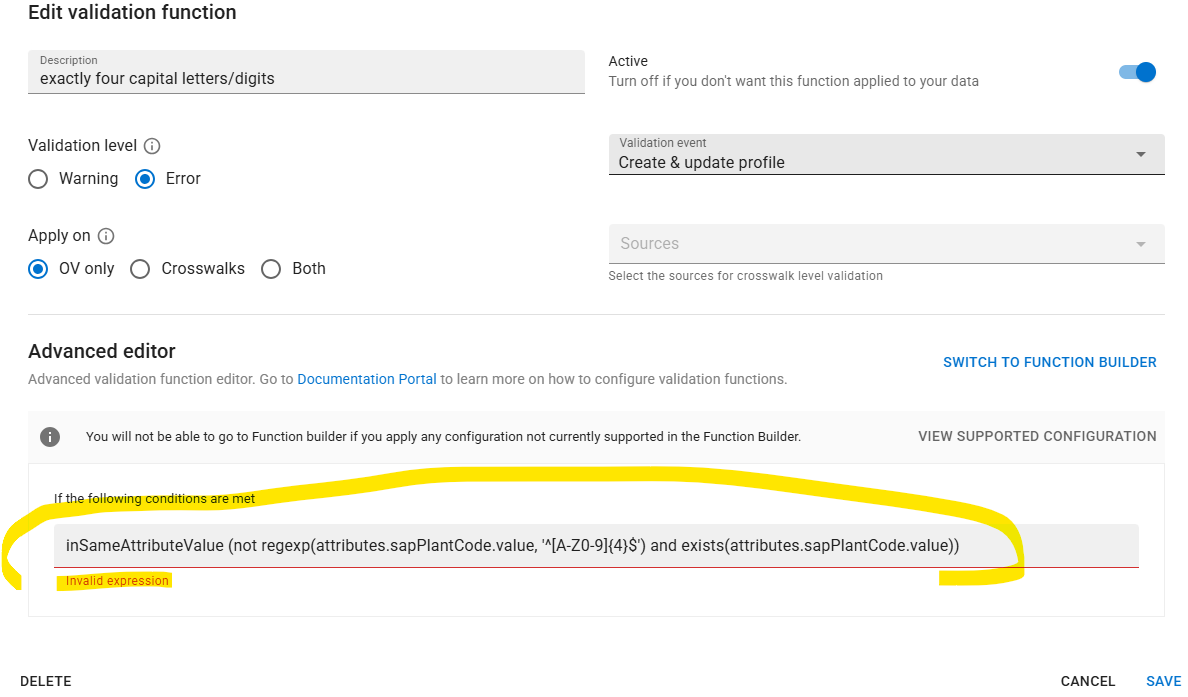This screenshot has height=697, width=1188.
Task: Expand the Sources dropdown arrow
Action: click(1140, 244)
